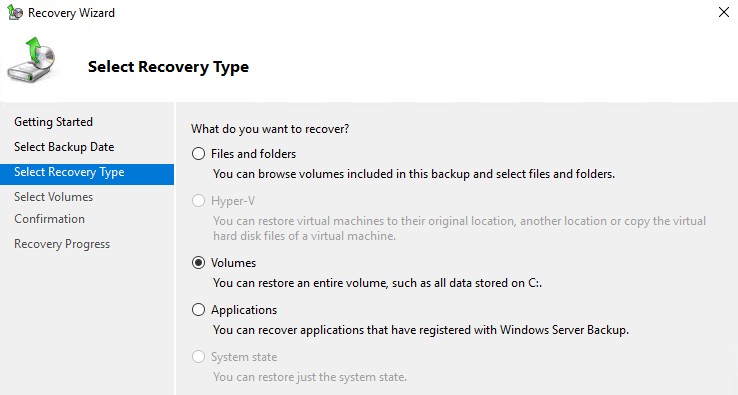This screenshot has width=738, height=395.
Task: Close the Recovery Wizard window
Action: tap(724, 12)
